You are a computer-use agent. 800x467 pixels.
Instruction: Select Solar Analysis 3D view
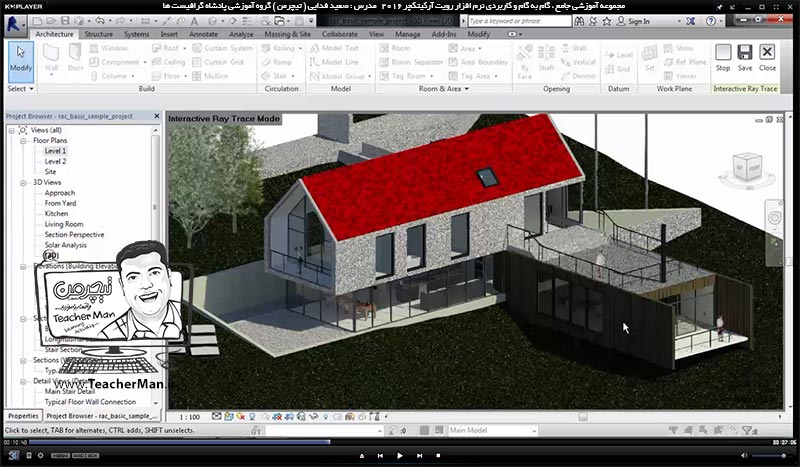coord(66,245)
